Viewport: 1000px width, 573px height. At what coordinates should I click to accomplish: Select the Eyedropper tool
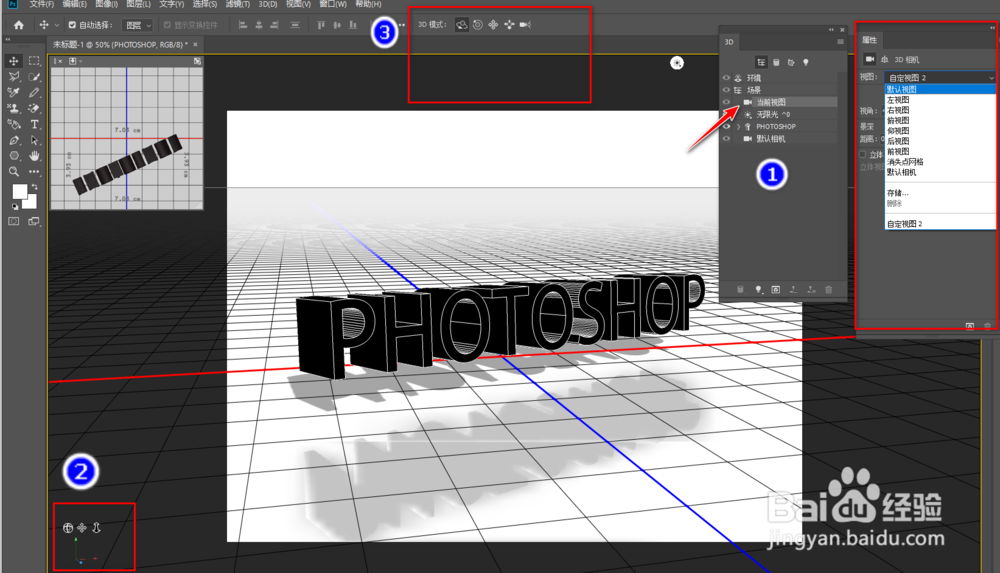tap(13, 93)
